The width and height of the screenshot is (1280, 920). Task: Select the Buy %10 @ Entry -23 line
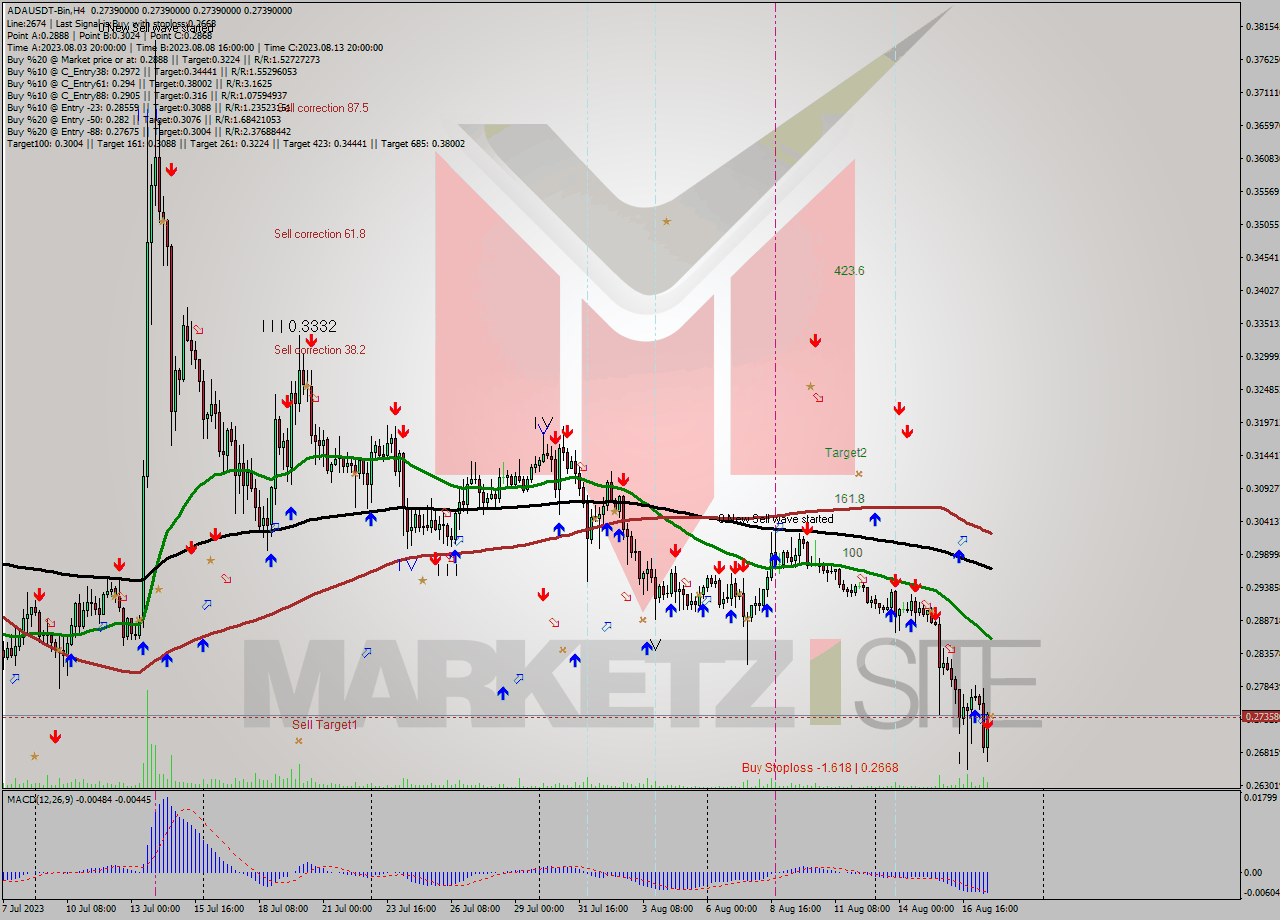149,108
